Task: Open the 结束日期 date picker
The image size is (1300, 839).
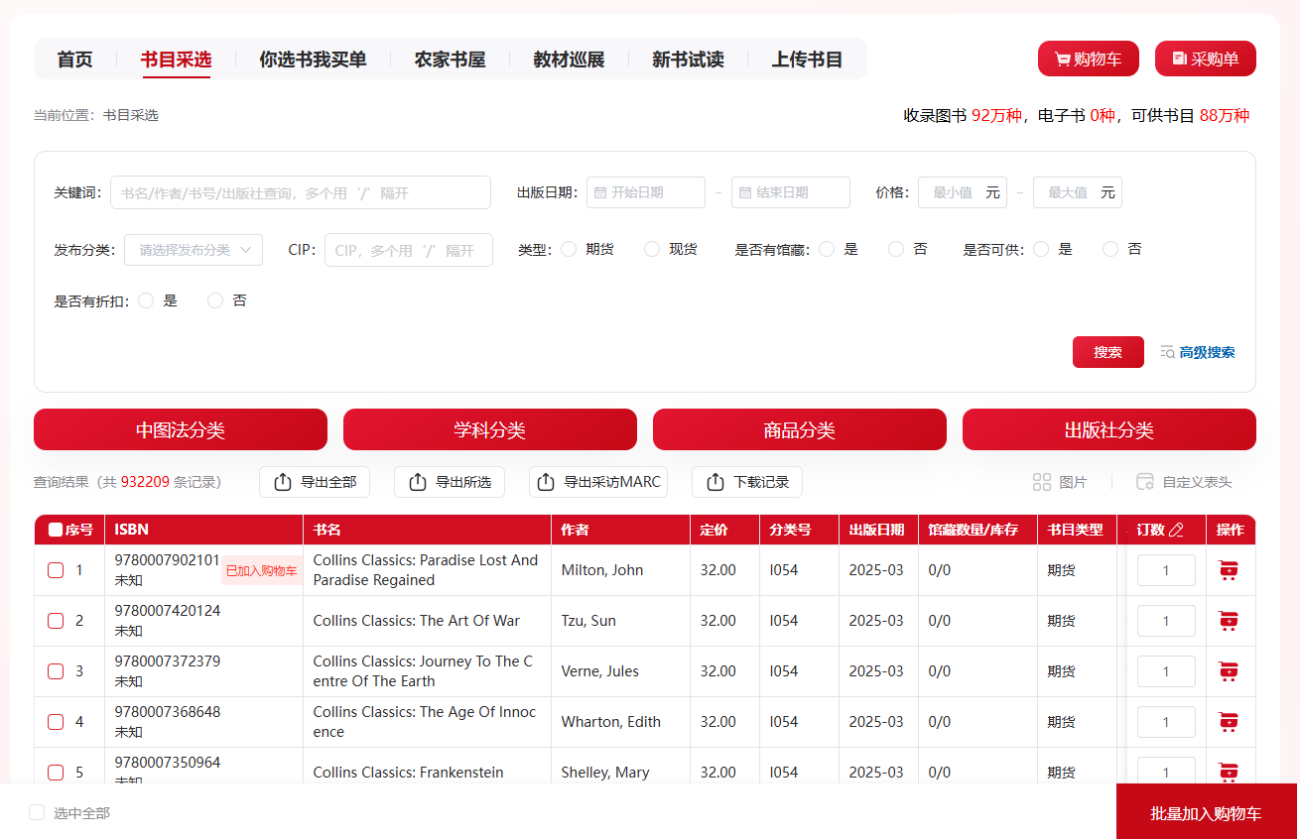Action: tap(791, 192)
